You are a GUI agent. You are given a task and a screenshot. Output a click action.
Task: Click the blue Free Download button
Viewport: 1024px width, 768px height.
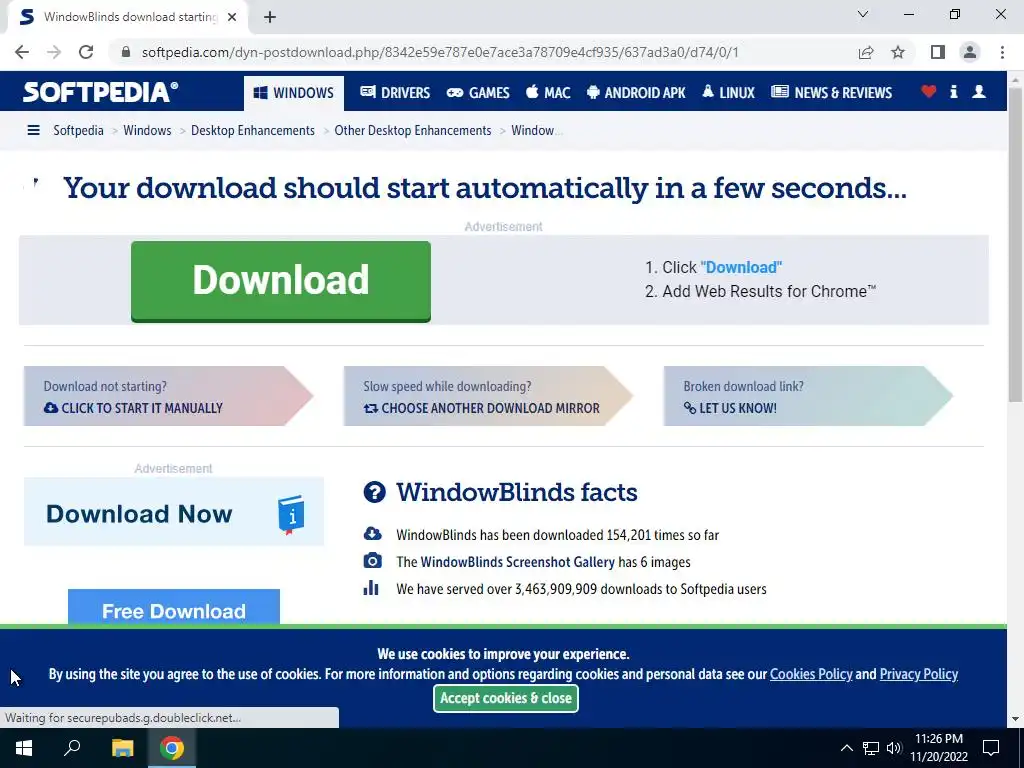174,607
